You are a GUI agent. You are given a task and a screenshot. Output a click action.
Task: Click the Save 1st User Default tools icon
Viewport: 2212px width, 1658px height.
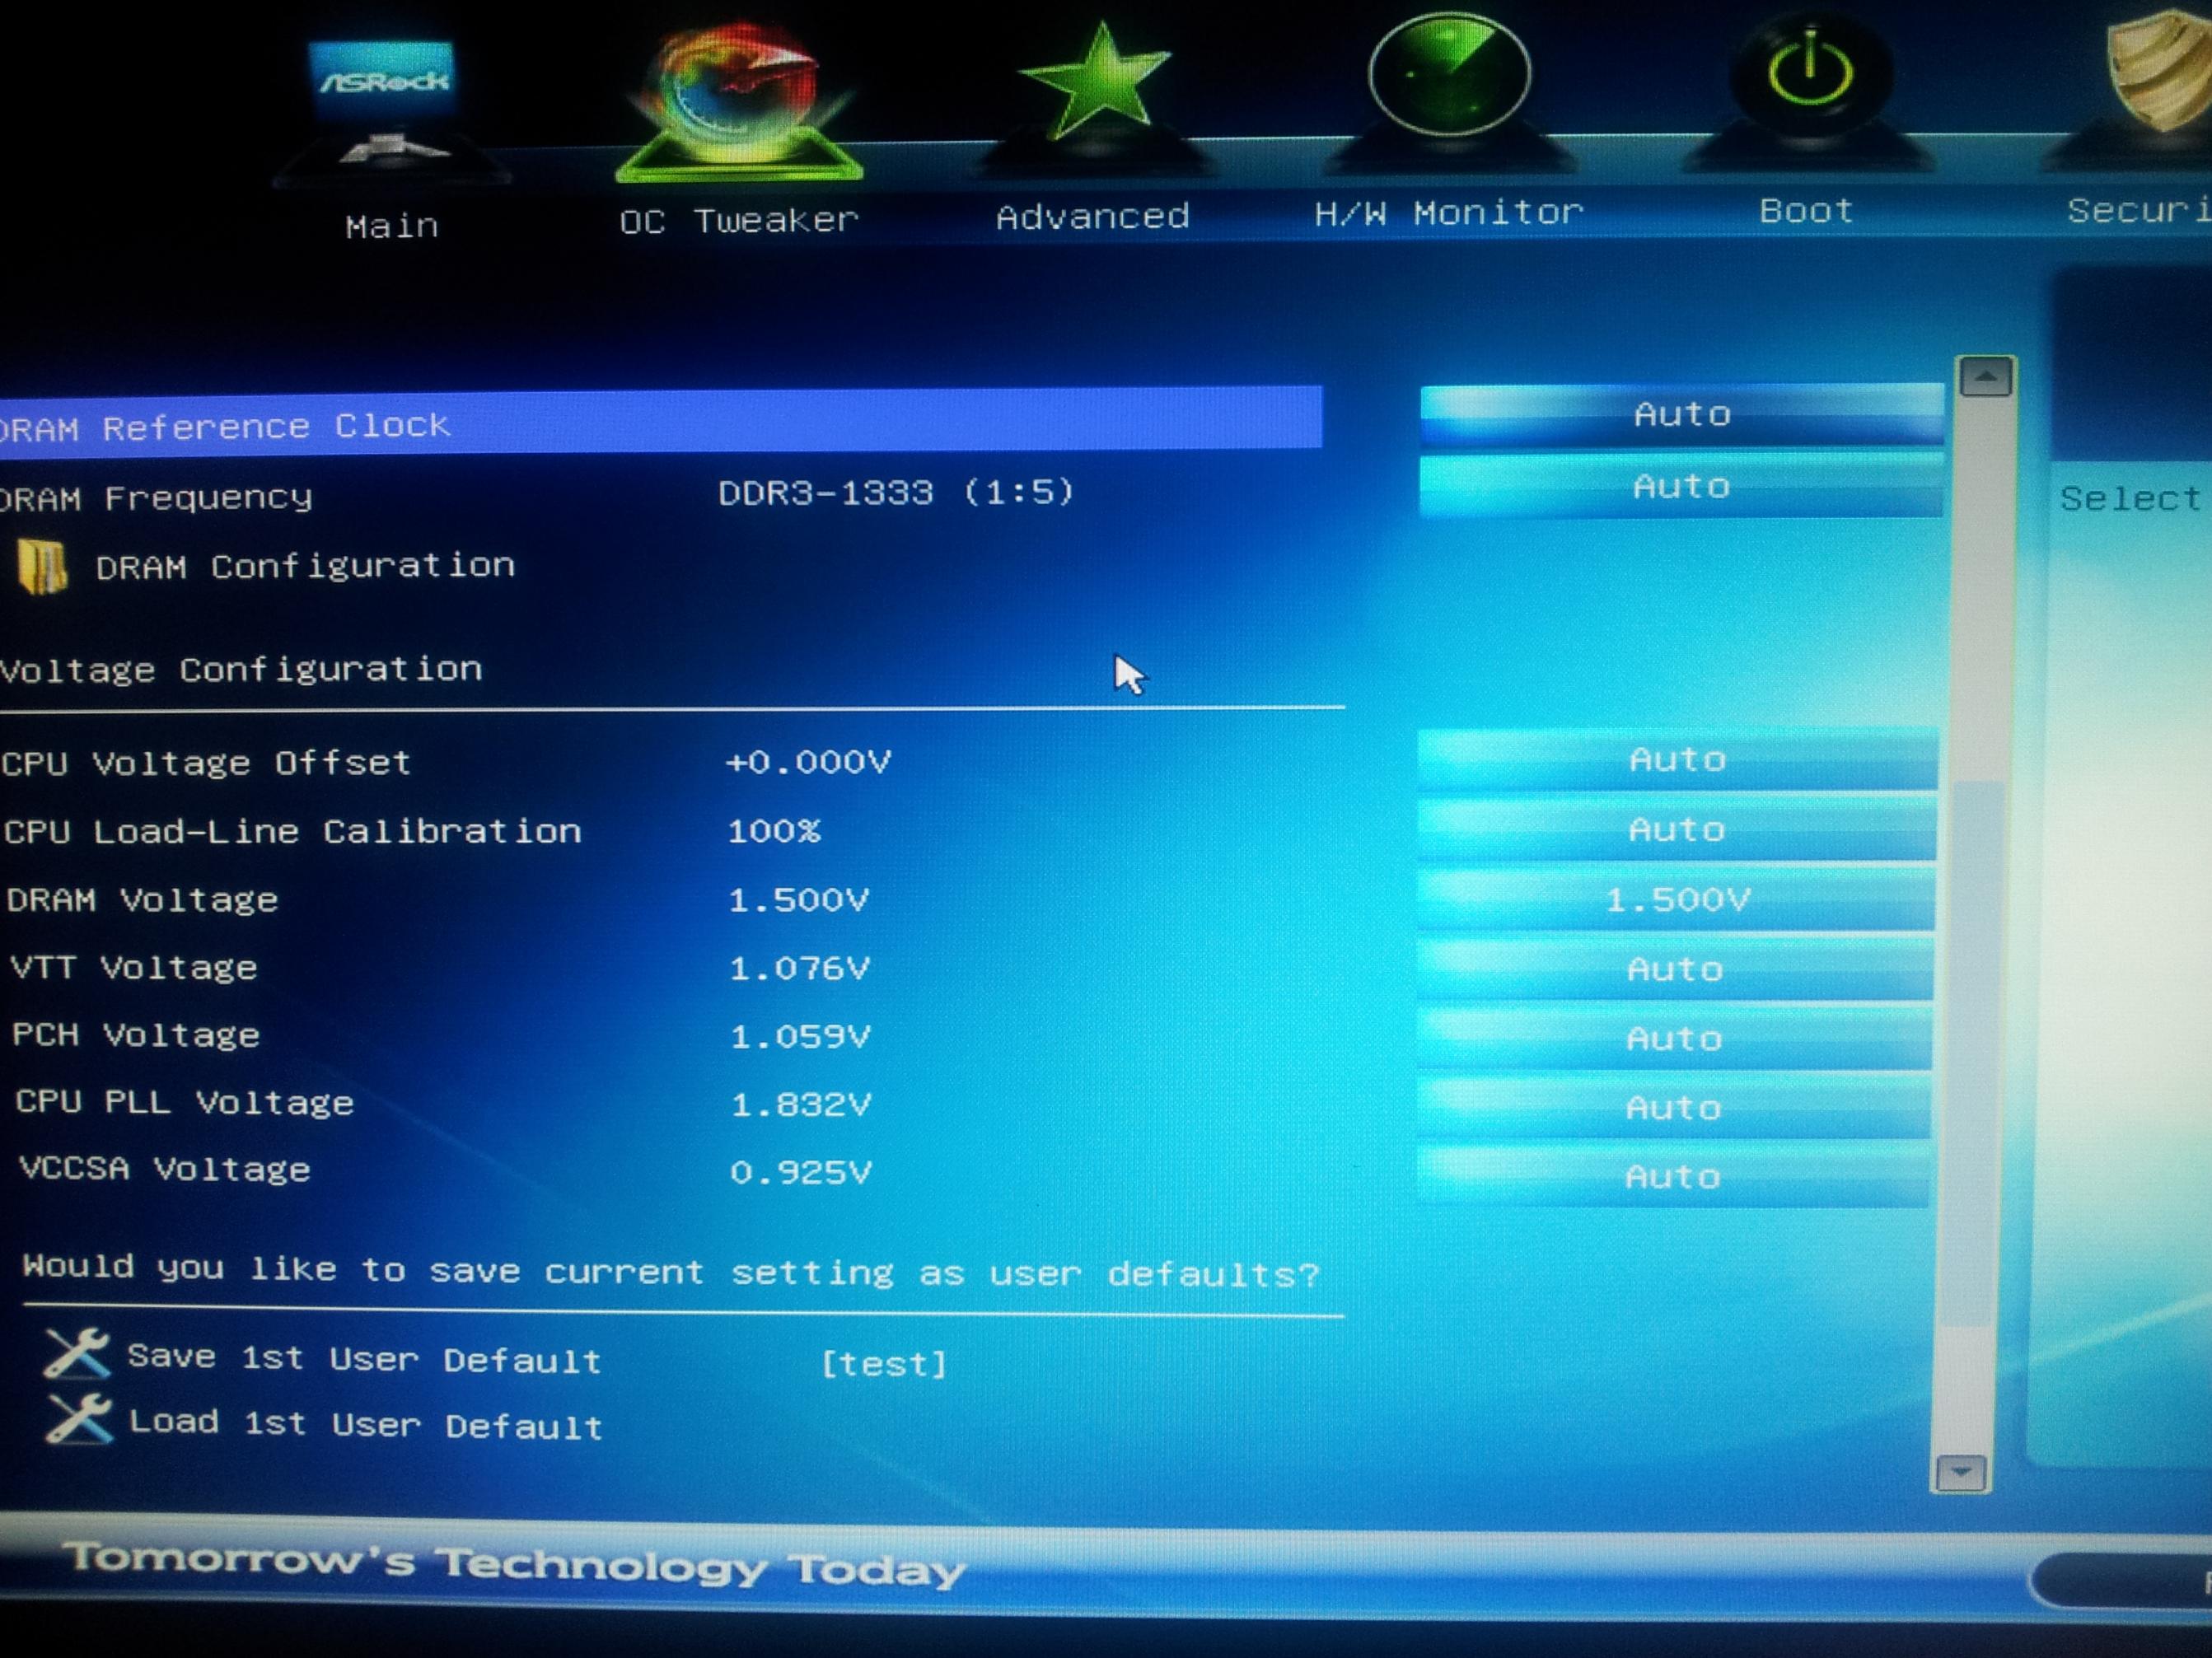tap(77, 1355)
